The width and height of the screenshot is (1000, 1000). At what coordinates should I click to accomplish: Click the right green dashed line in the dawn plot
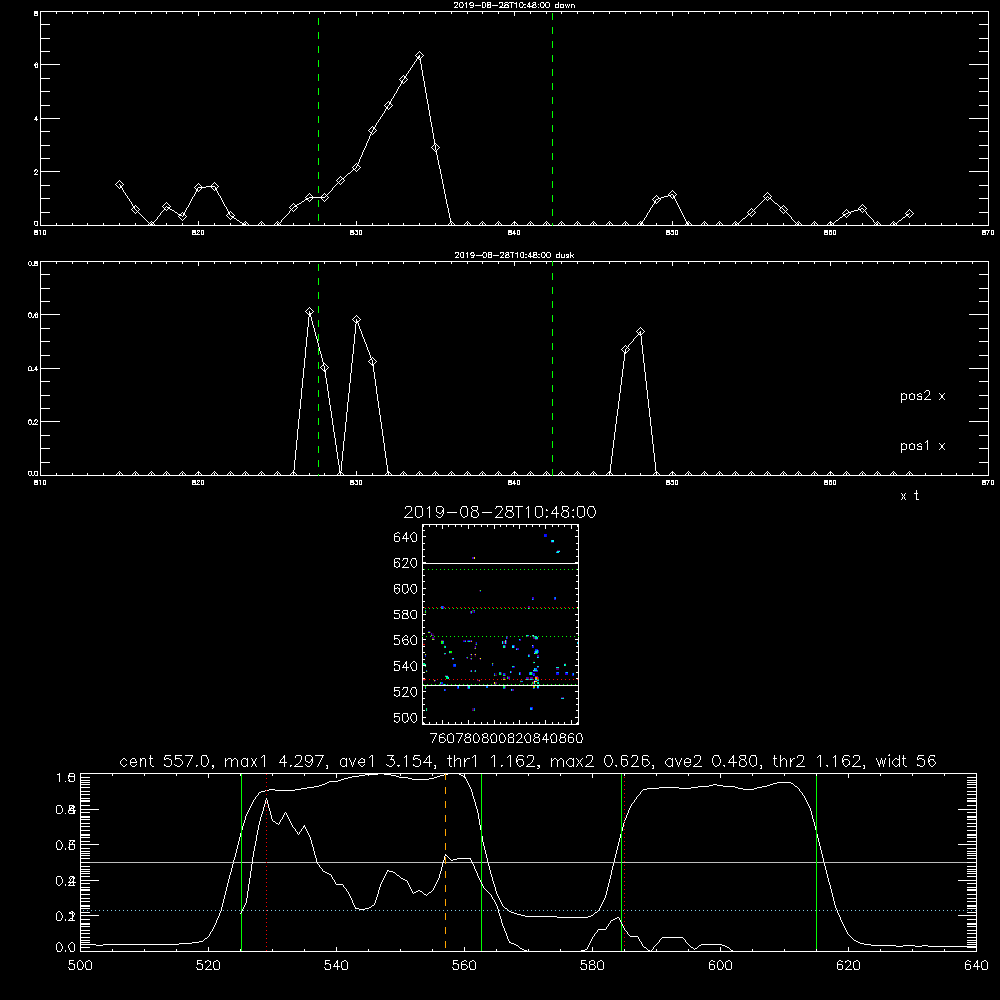[552, 118]
